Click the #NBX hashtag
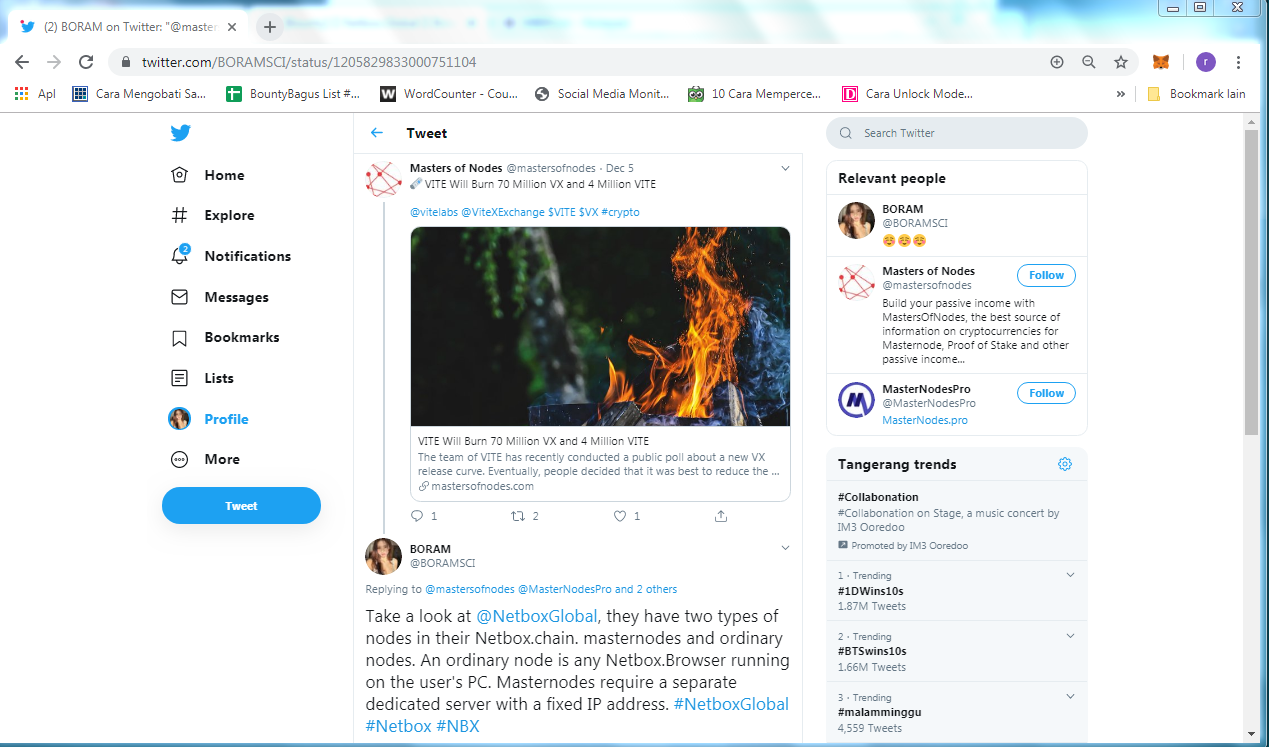The height and width of the screenshot is (747, 1269). (x=458, y=726)
